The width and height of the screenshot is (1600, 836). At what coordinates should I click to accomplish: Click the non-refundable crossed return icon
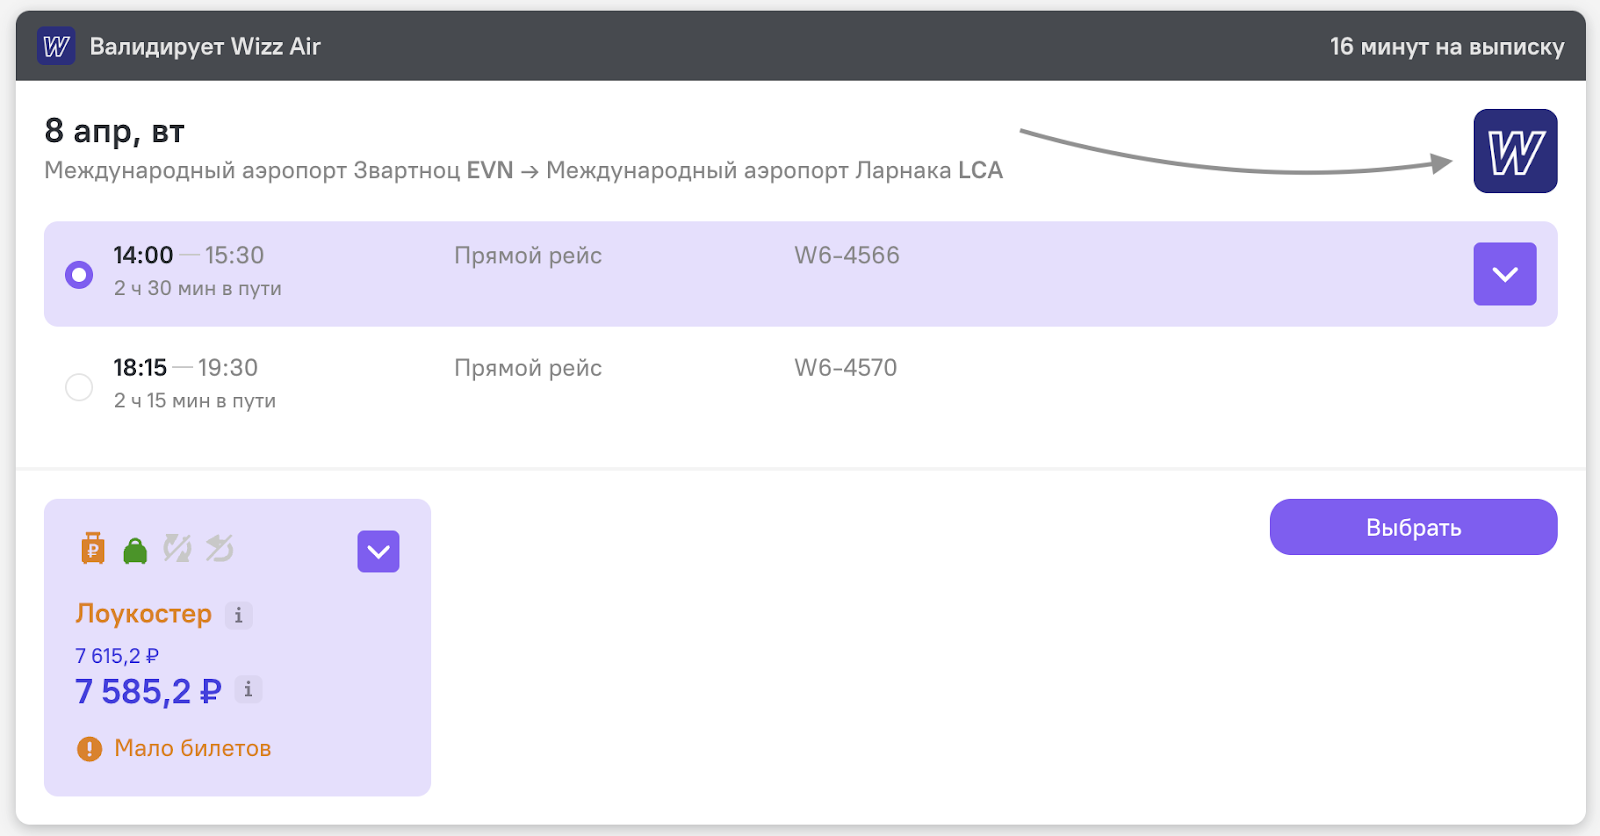coord(219,548)
